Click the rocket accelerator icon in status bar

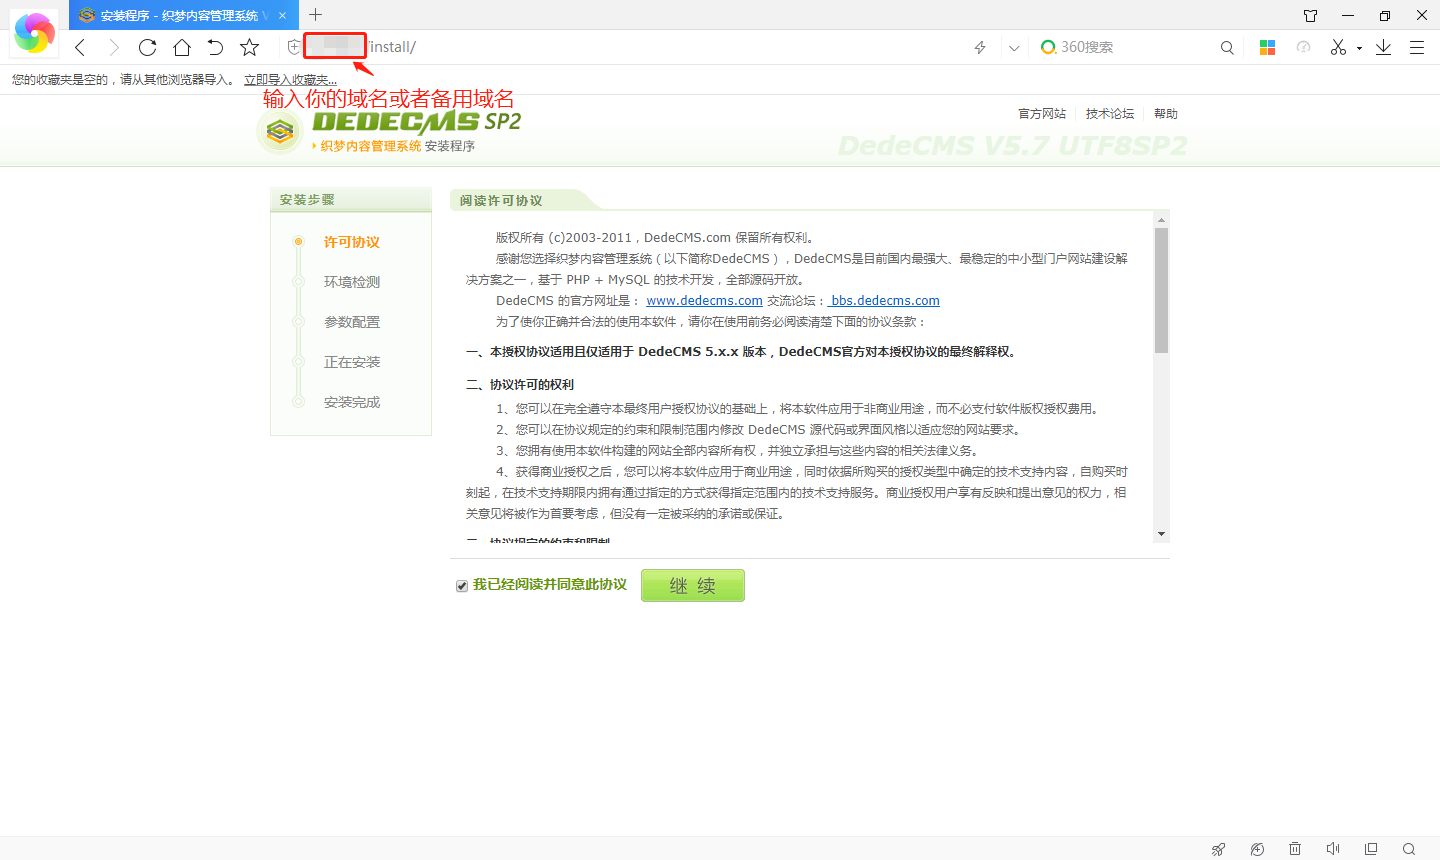[1219, 849]
